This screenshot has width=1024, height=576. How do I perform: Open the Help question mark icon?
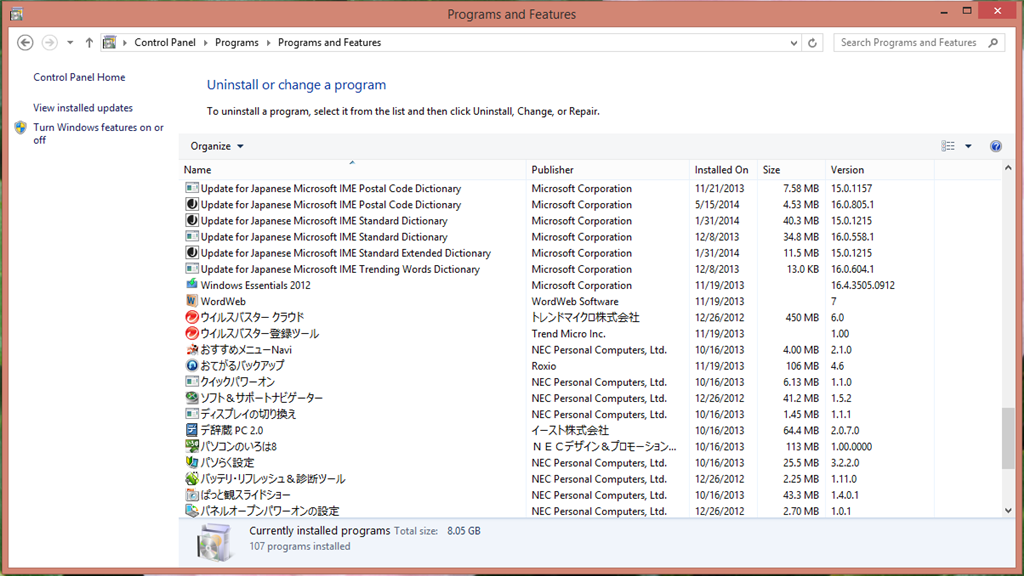click(x=995, y=146)
